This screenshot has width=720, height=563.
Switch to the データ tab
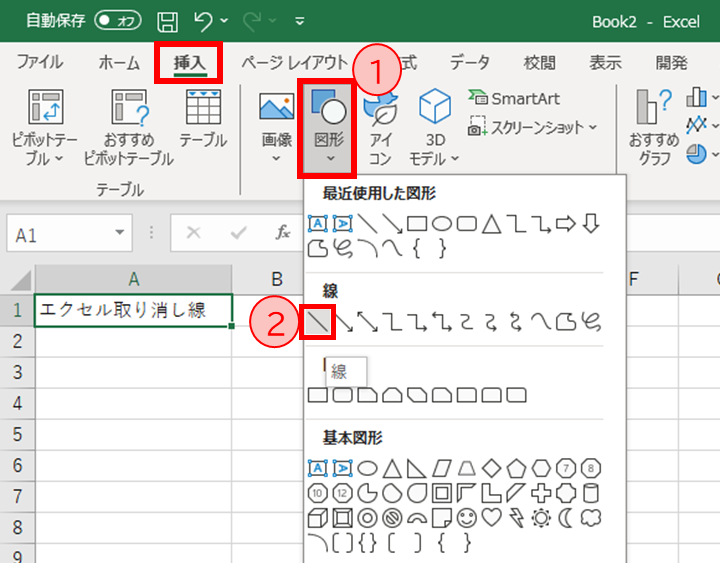tap(469, 62)
